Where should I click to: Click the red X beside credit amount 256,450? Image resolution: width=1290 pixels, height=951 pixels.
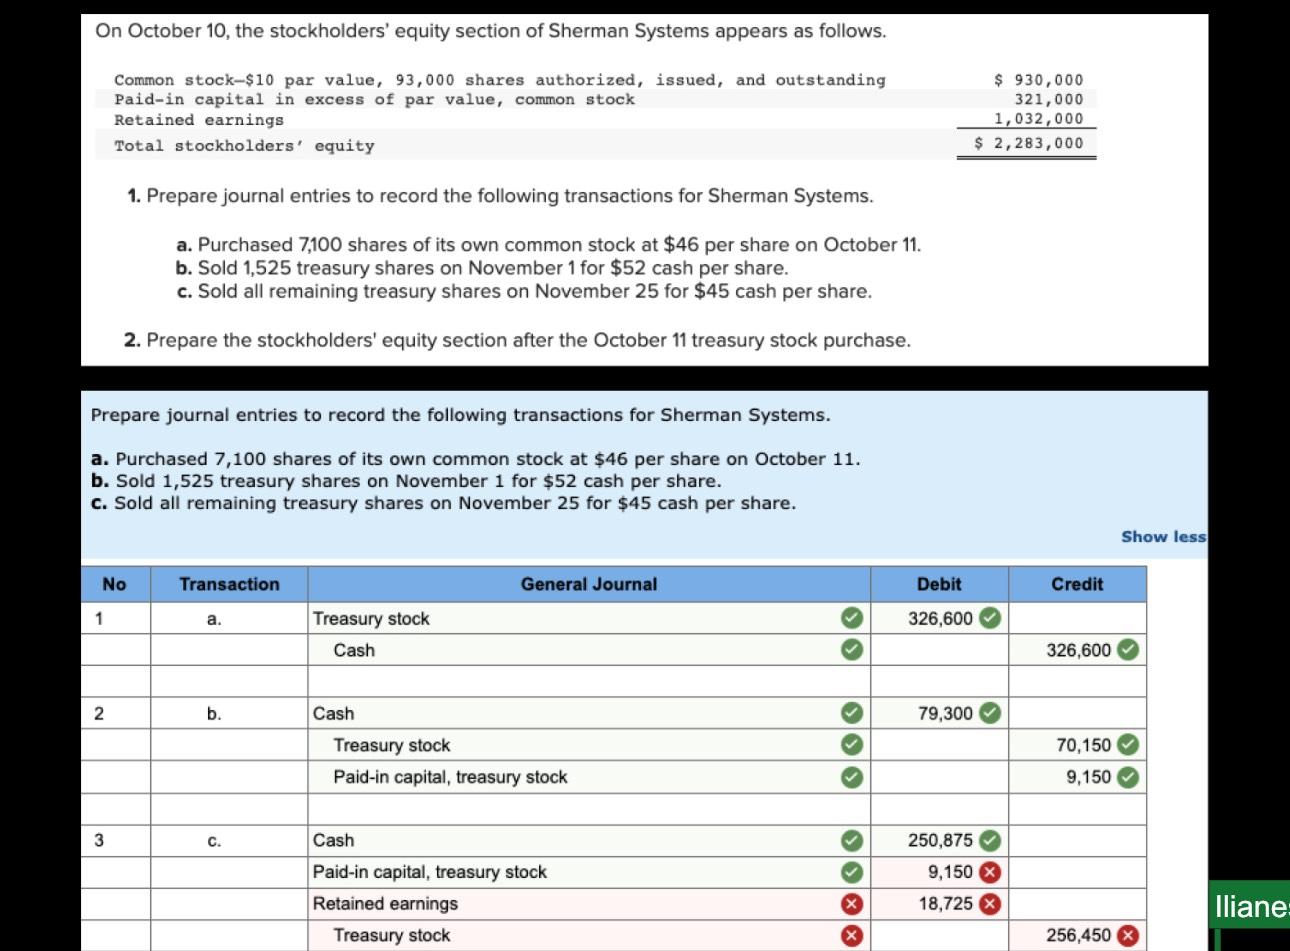point(1128,935)
